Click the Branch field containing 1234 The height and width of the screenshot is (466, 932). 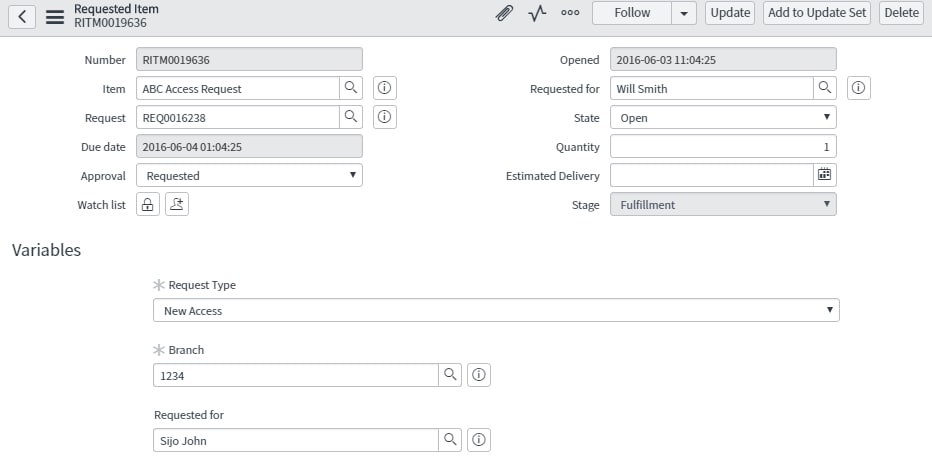coord(296,374)
